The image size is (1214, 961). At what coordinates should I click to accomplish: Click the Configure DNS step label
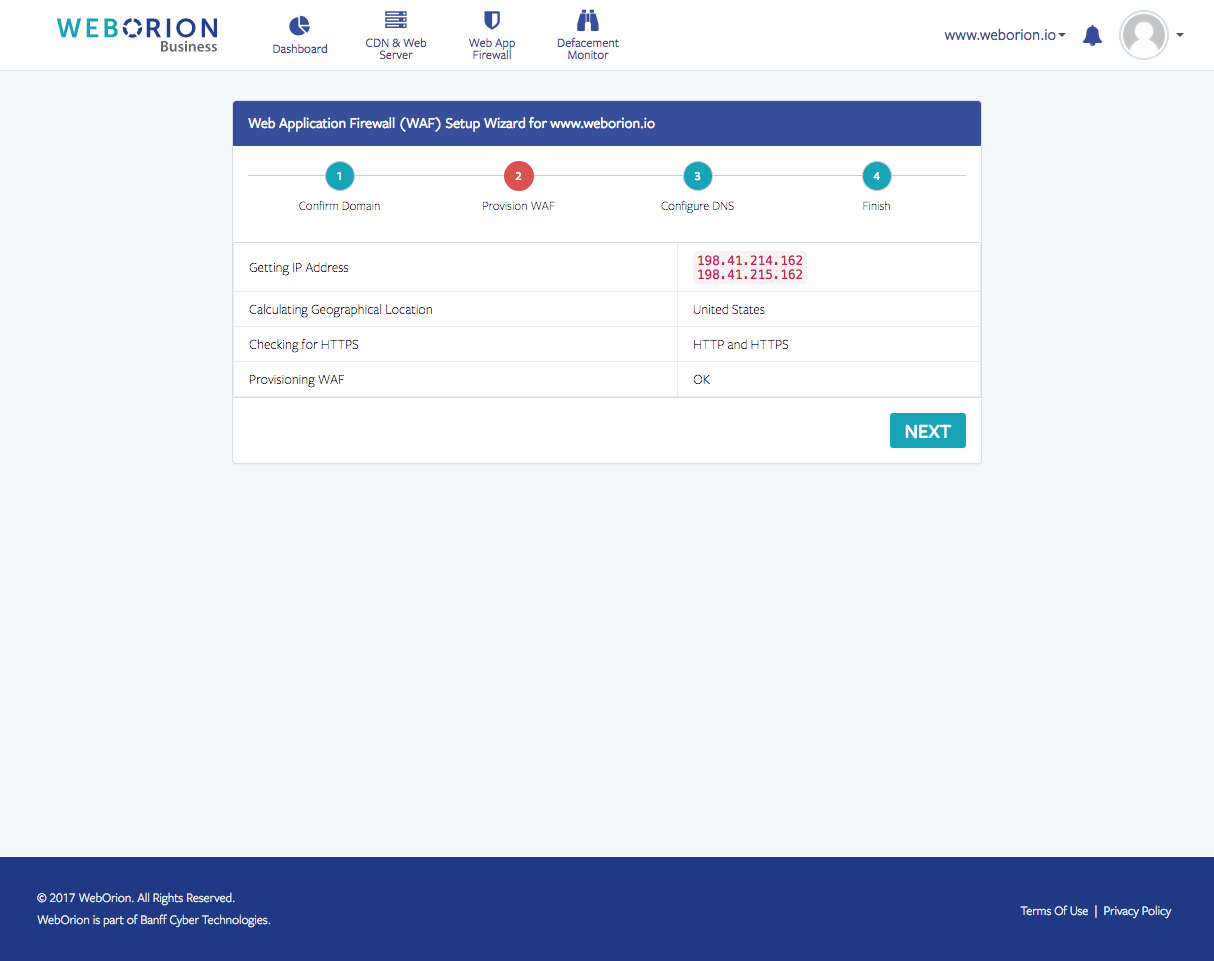(697, 206)
